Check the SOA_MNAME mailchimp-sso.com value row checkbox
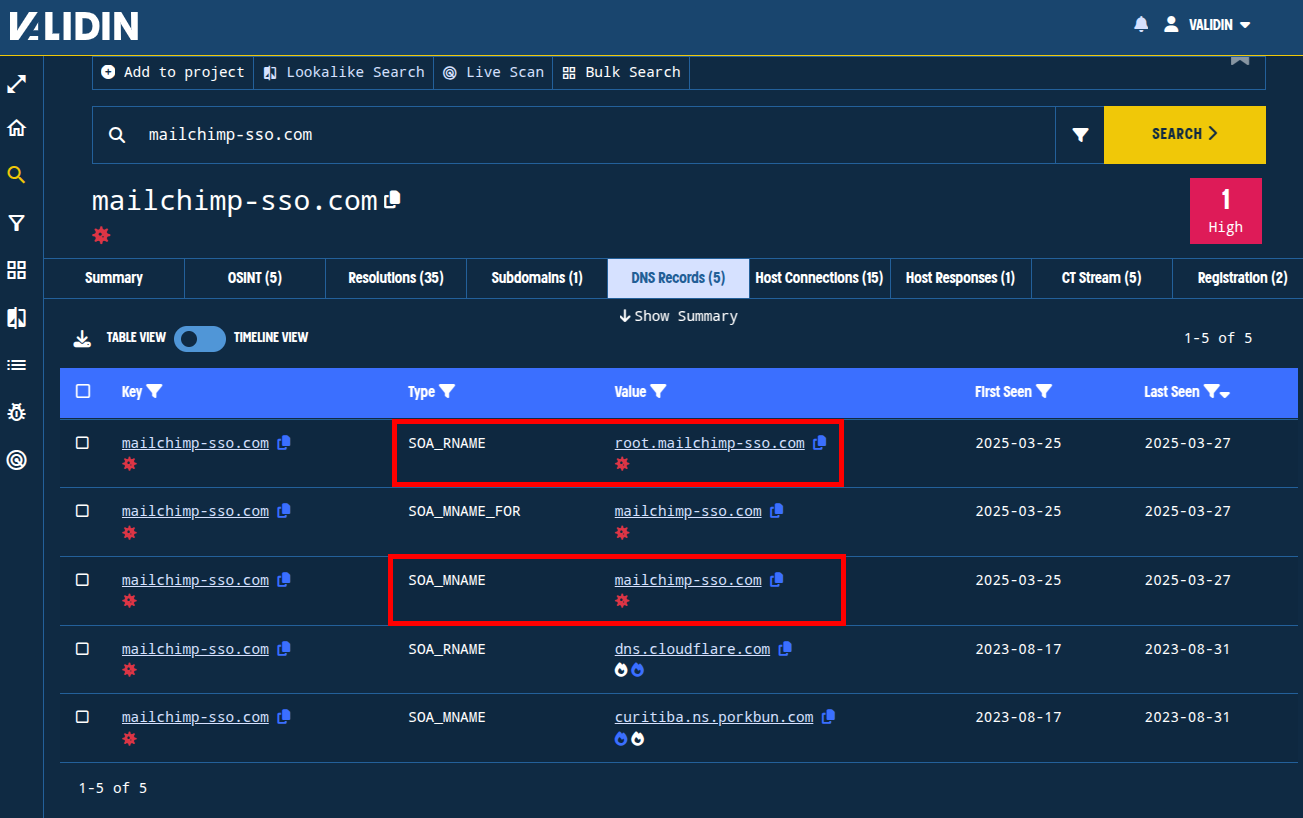 point(83,580)
